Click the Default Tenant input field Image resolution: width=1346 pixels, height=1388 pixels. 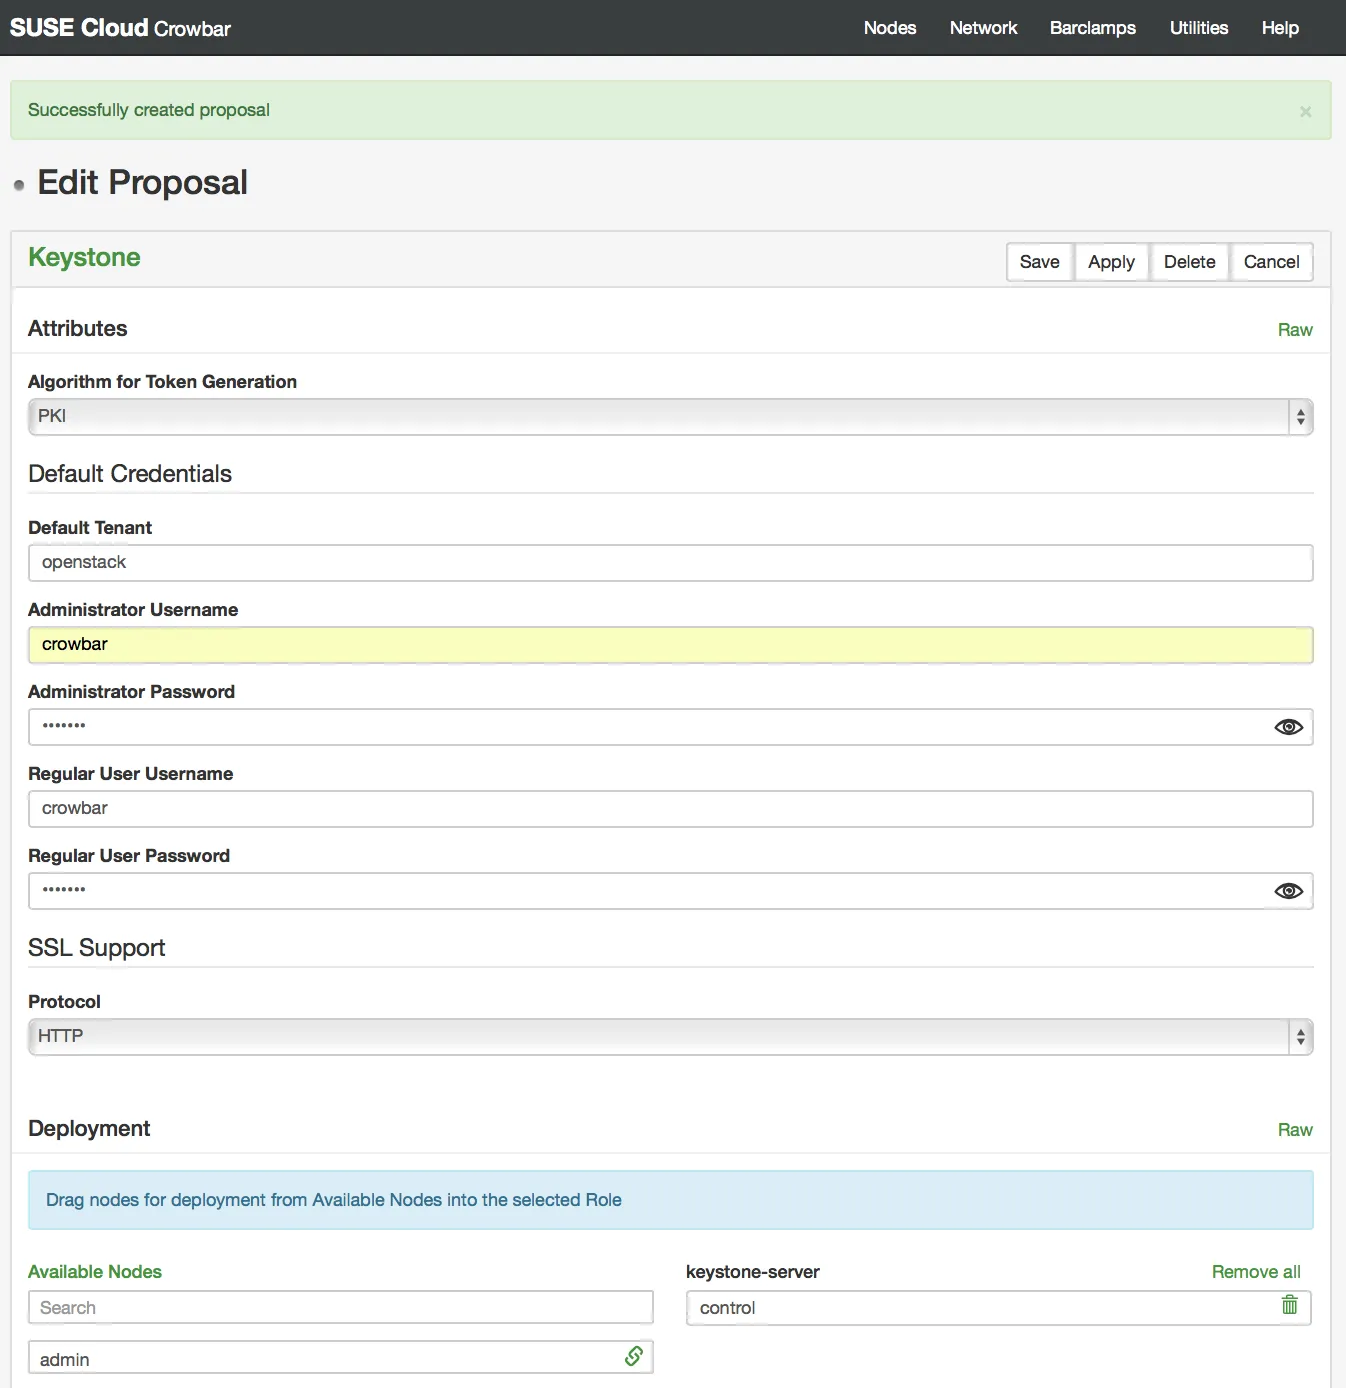click(x=670, y=563)
